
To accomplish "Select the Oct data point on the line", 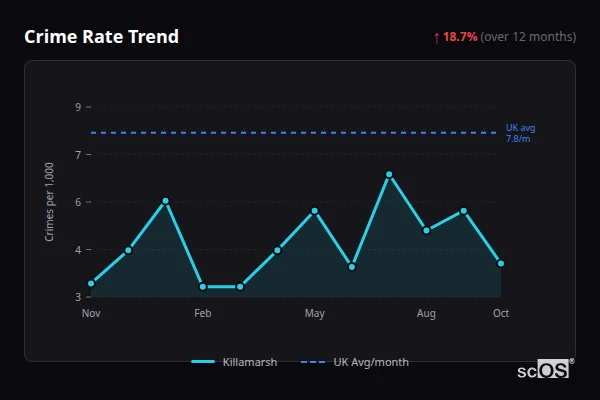I will click(501, 263).
